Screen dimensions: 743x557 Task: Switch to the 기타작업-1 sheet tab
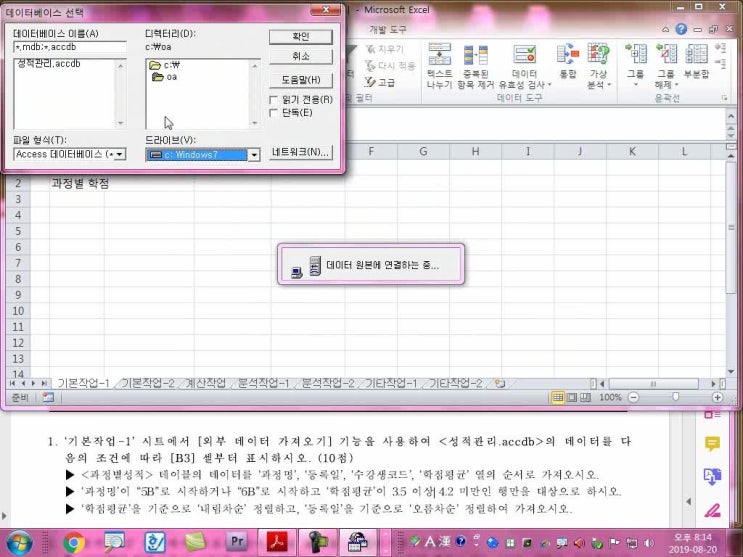click(391, 384)
